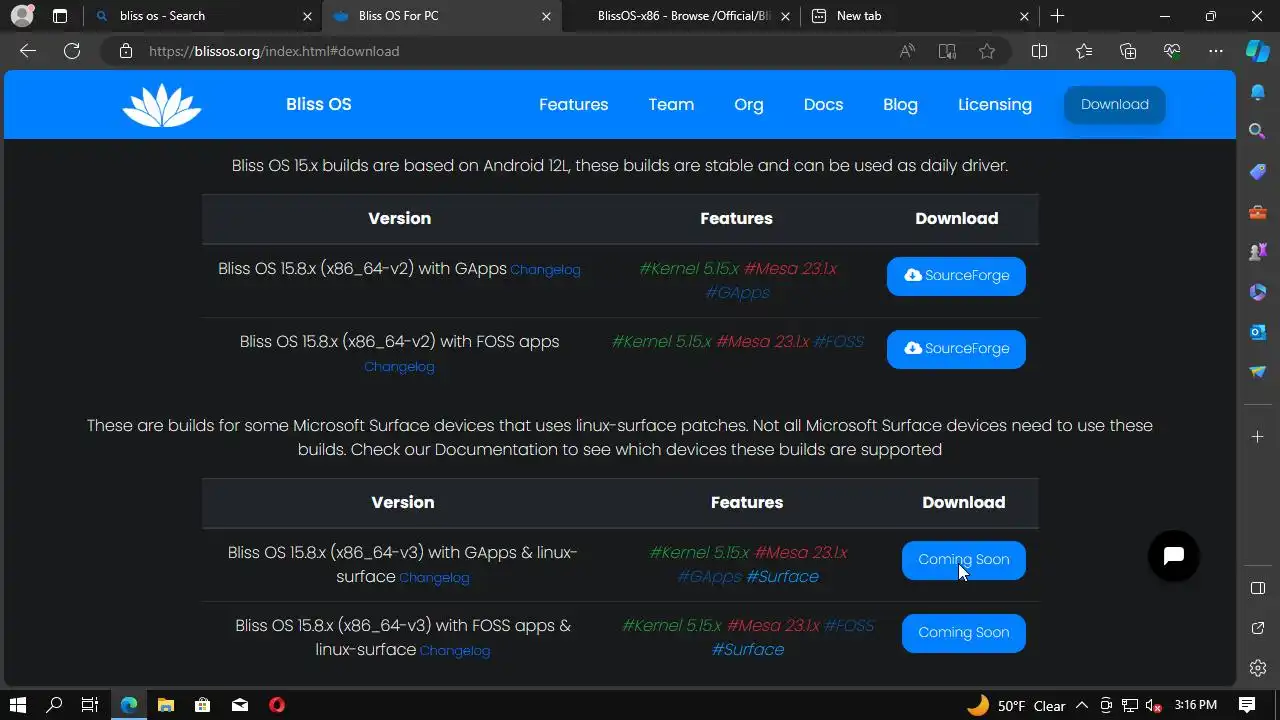Image resolution: width=1280 pixels, height=720 pixels.
Task: Open Shopping tag in sidebar
Action: coord(1258,172)
